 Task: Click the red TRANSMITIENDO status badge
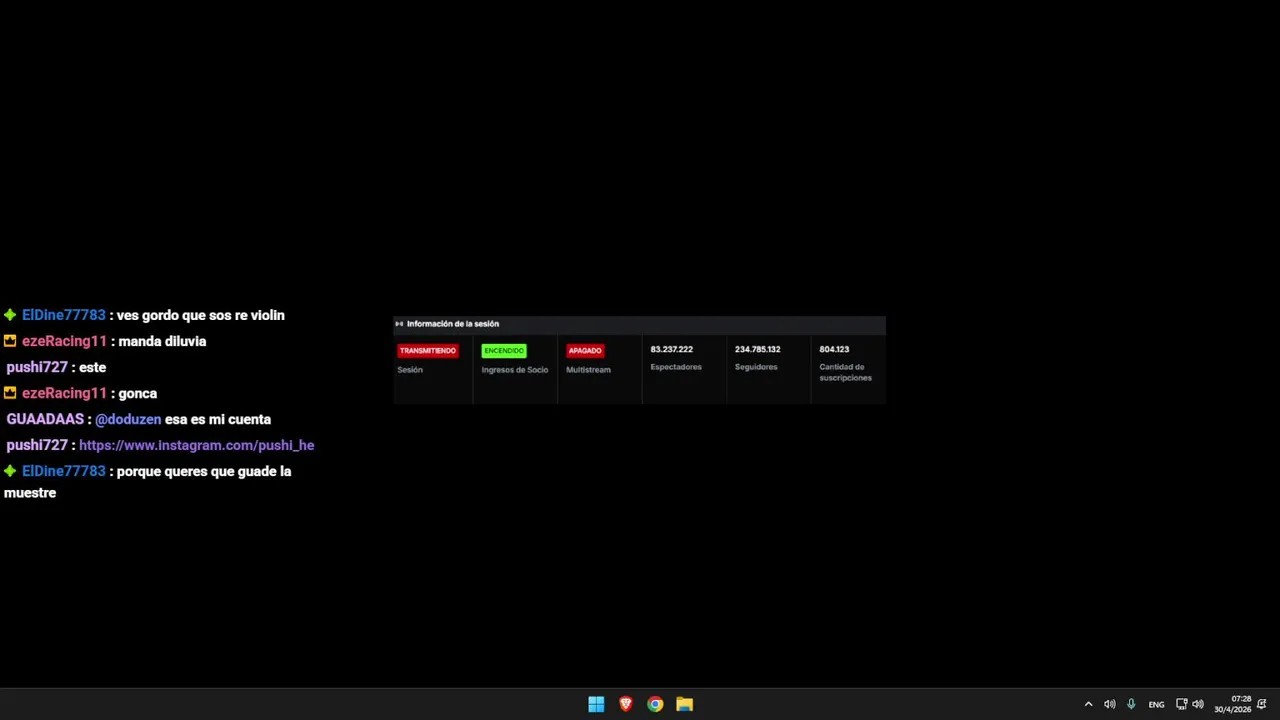pyautogui.click(x=428, y=351)
